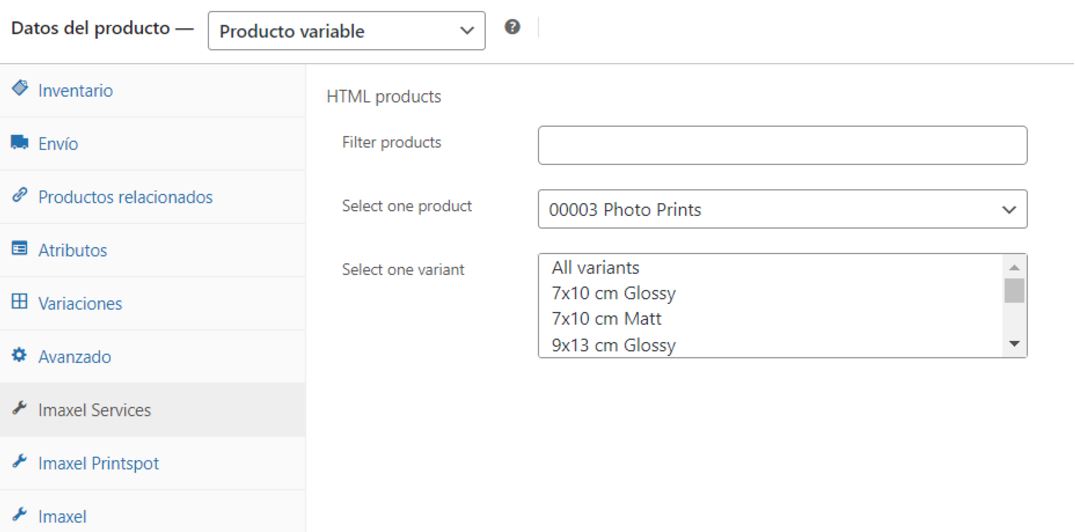
Task: Click the Variaciones grid icon
Action: (x=19, y=302)
